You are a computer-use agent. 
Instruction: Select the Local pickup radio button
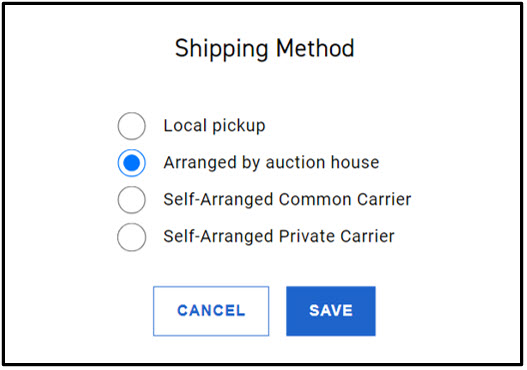[131, 126]
